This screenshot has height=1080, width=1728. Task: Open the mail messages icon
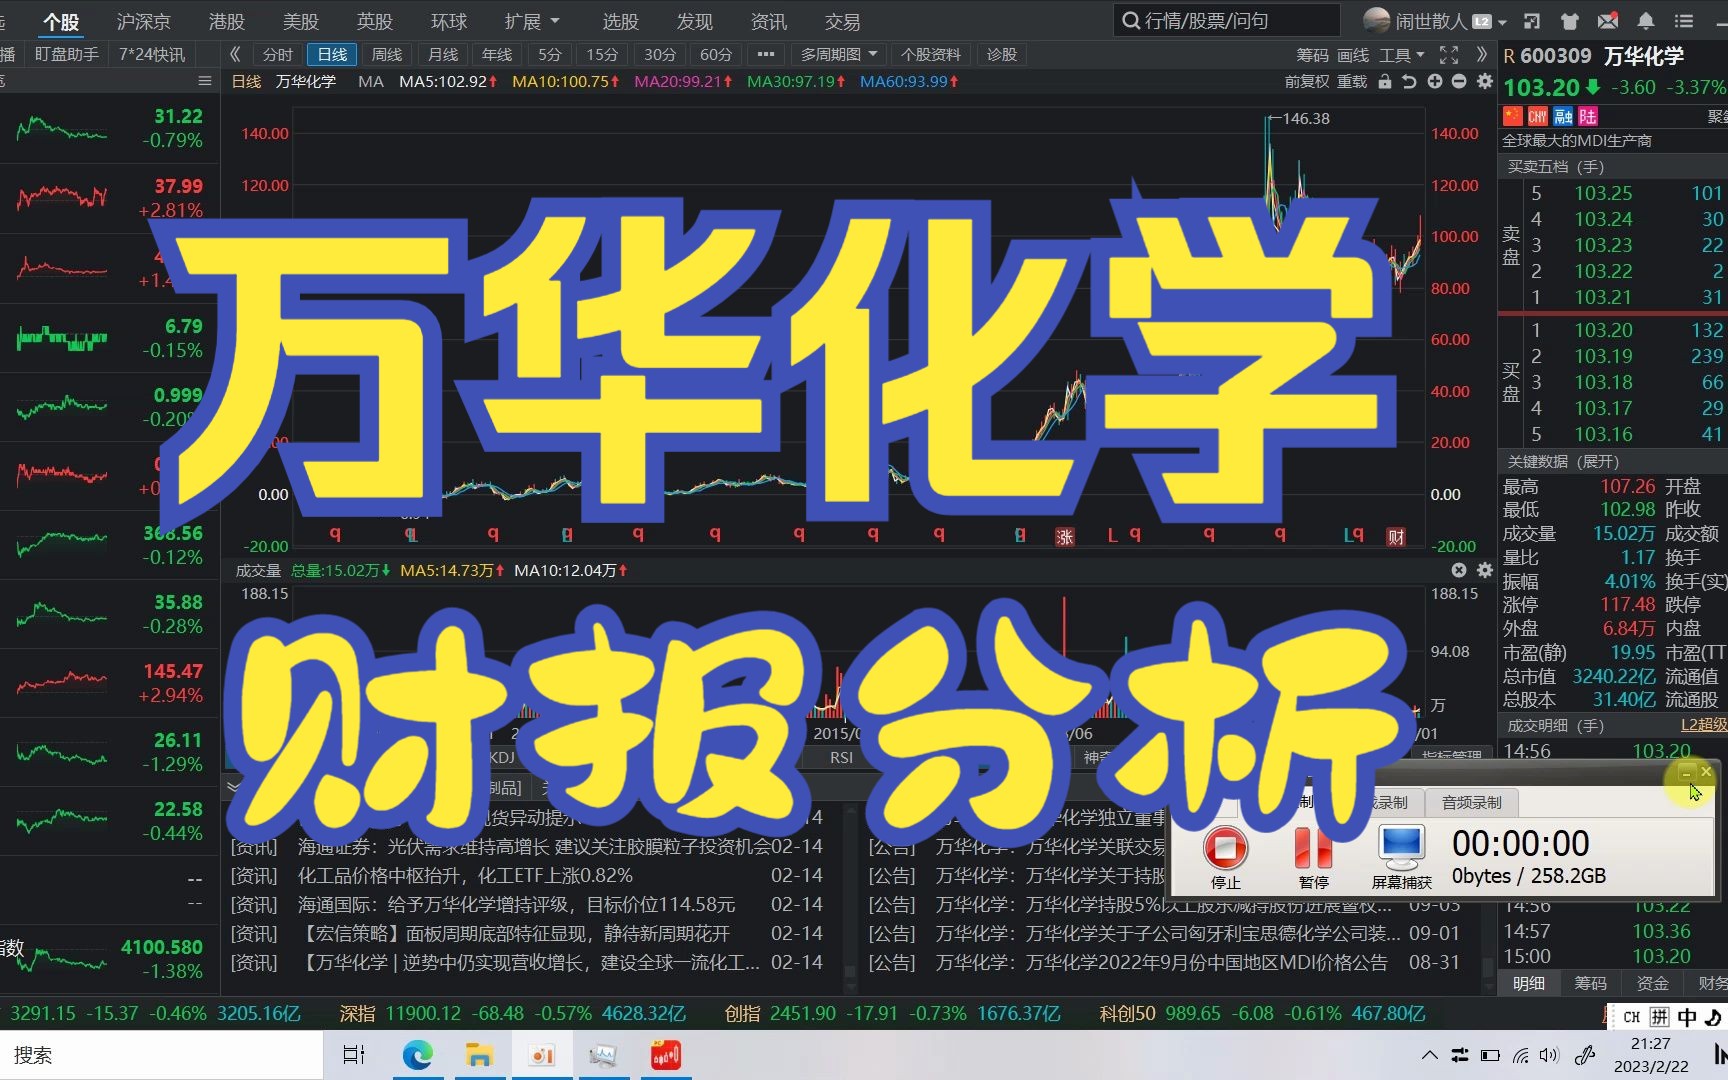(x=1607, y=21)
